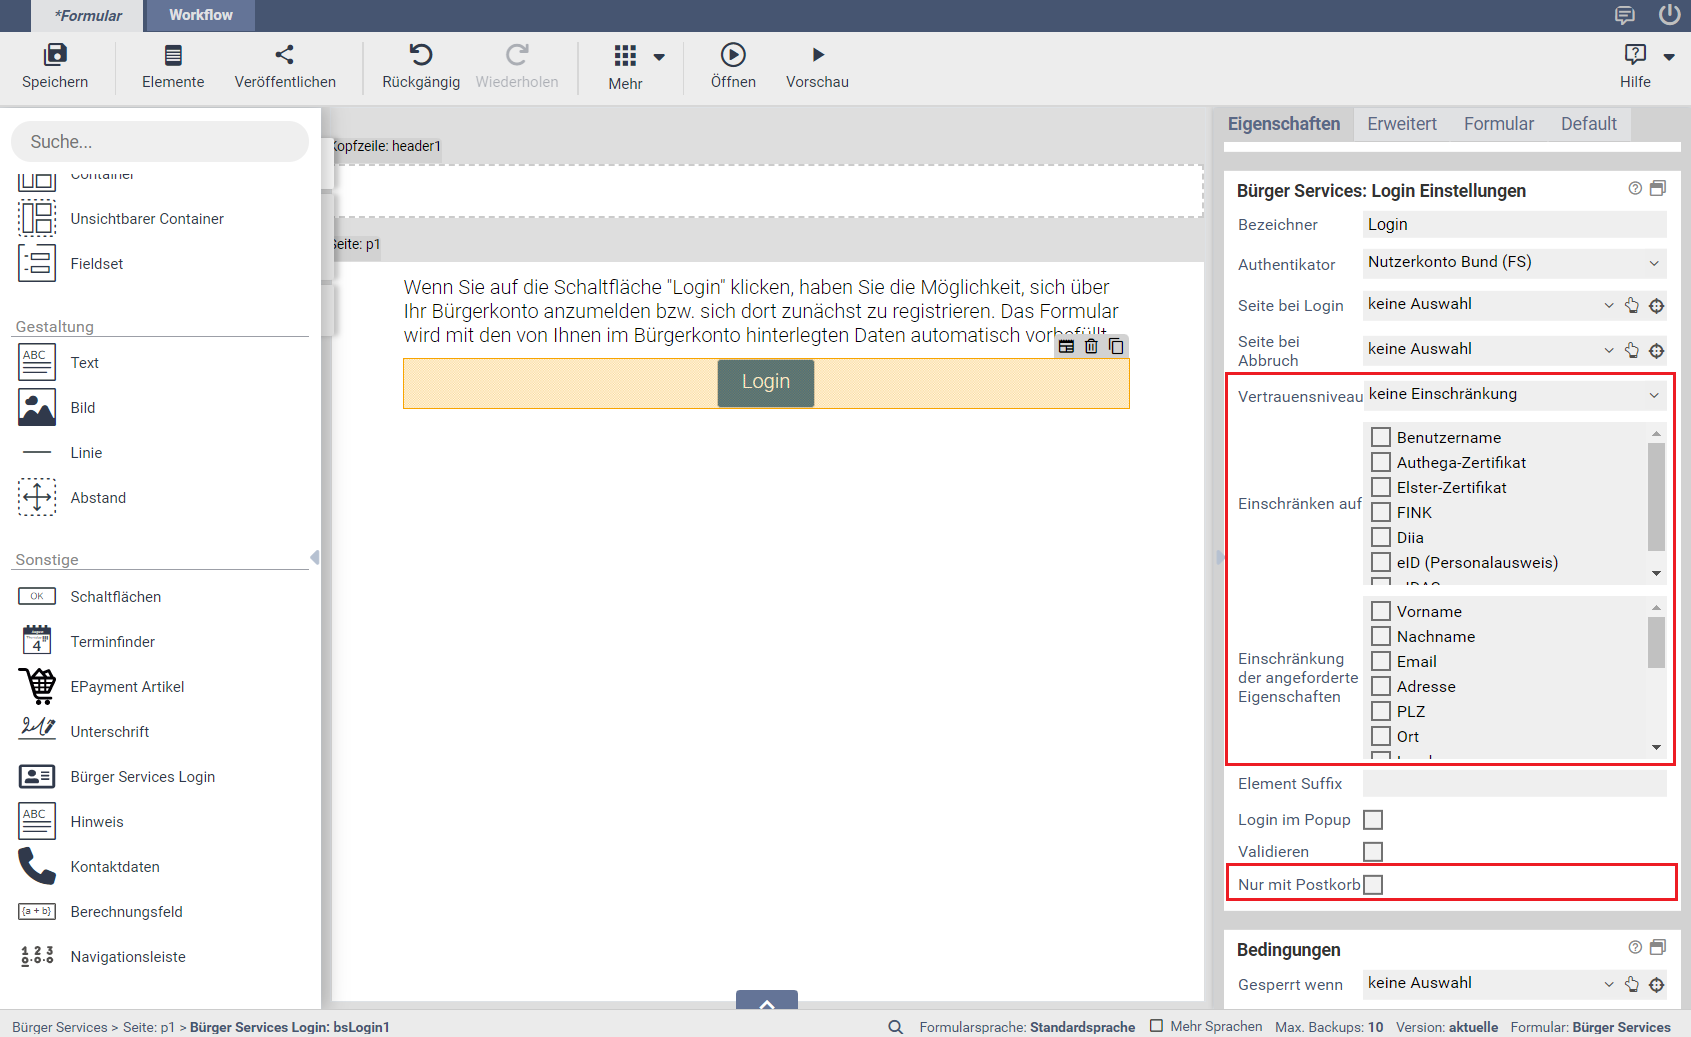Check the Elster-Zertifikat option
The height and width of the screenshot is (1037, 1691).
point(1381,487)
